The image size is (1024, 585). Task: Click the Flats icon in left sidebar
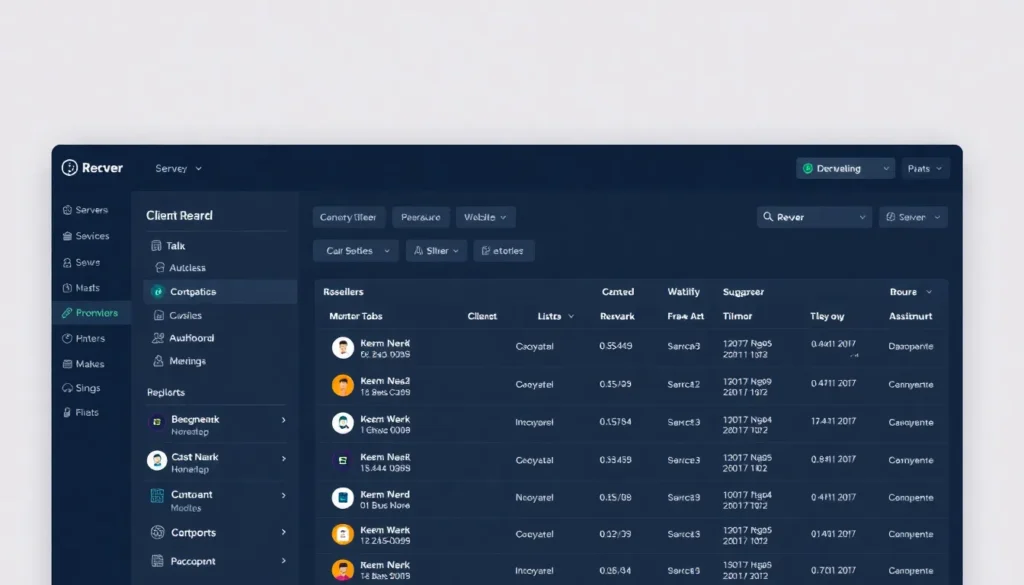pos(67,412)
